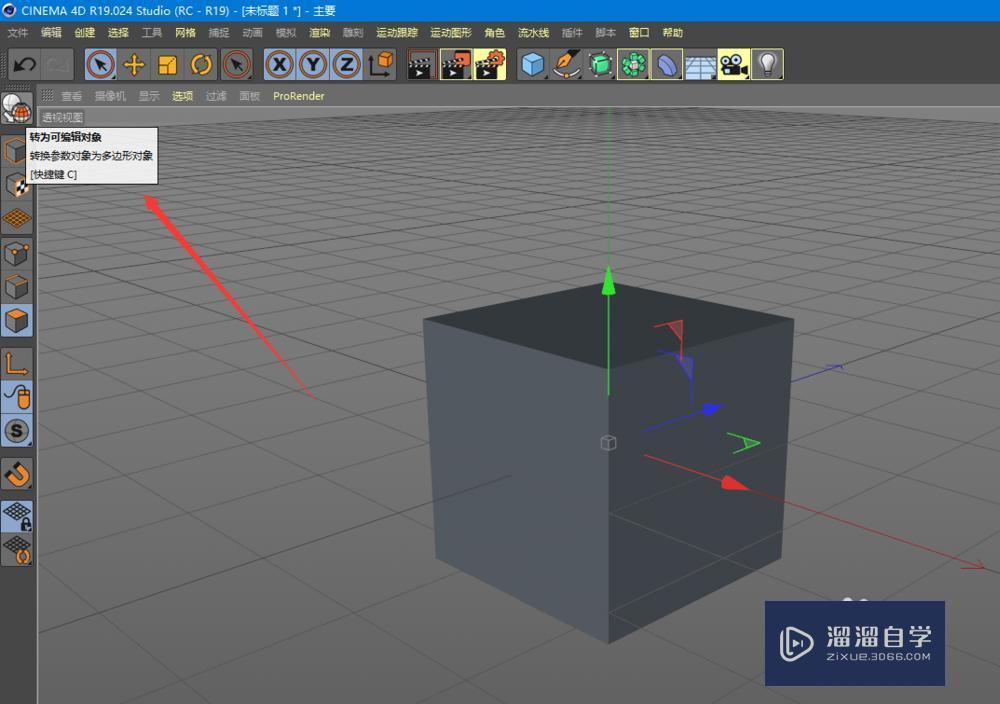Open the Render Settings clapperboard with gear
This screenshot has height=704, width=1000.
490,64
